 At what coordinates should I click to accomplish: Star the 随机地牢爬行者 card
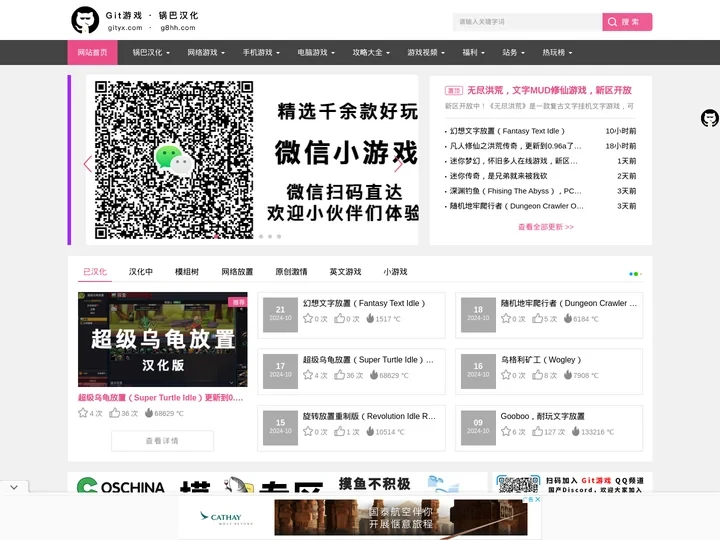[x=506, y=318]
